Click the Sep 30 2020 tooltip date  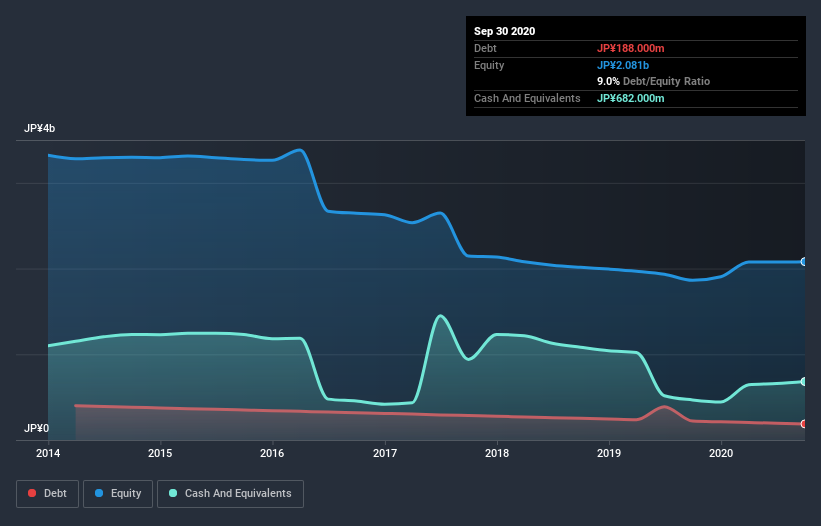coord(505,31)
